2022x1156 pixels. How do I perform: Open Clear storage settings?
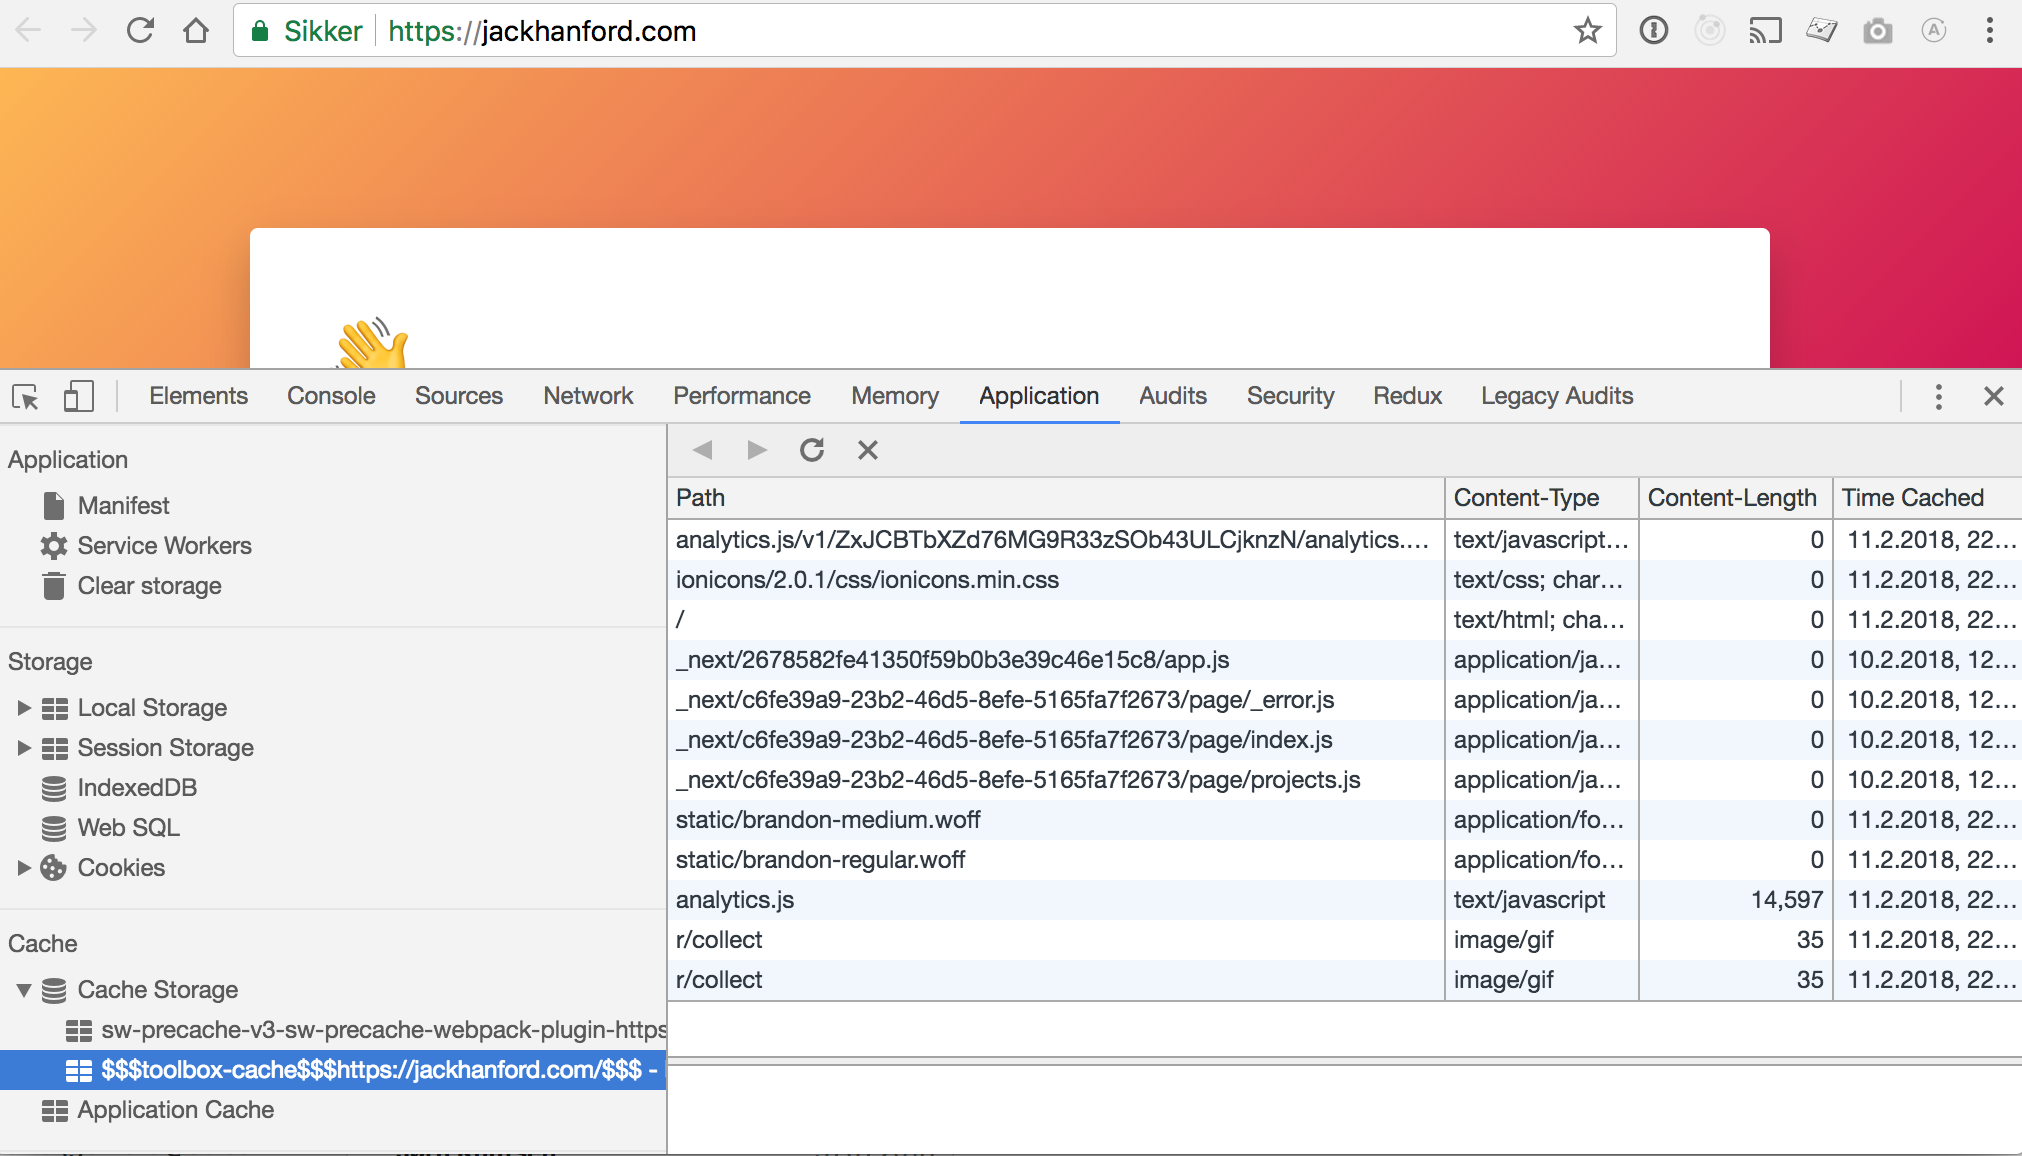coord(149,585)
